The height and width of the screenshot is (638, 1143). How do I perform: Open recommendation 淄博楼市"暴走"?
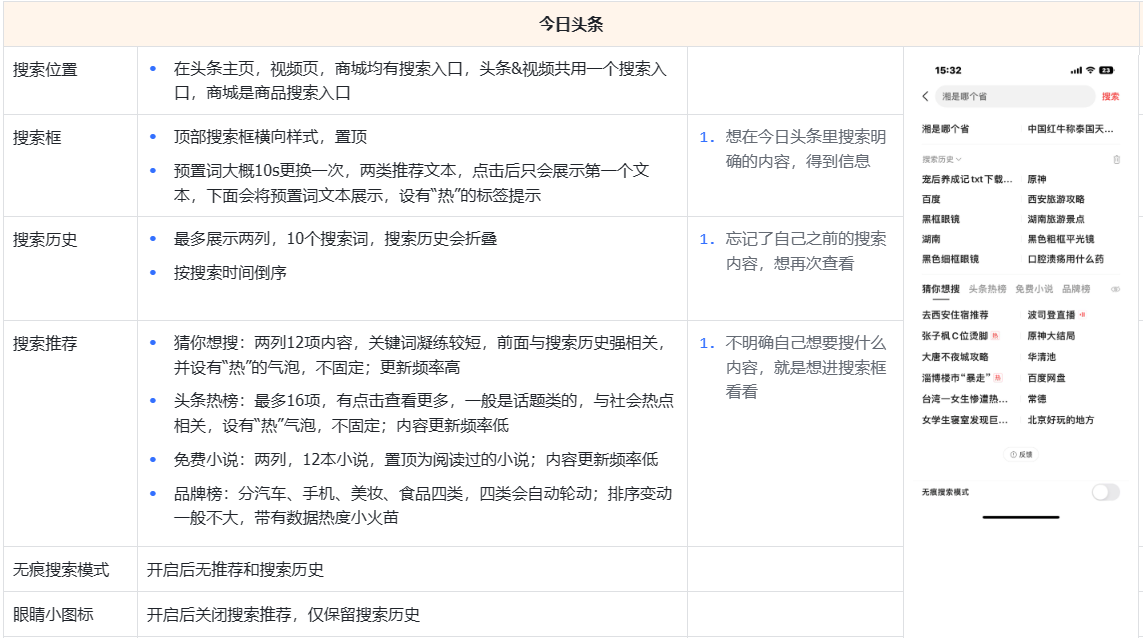click(x=956, y=378)
